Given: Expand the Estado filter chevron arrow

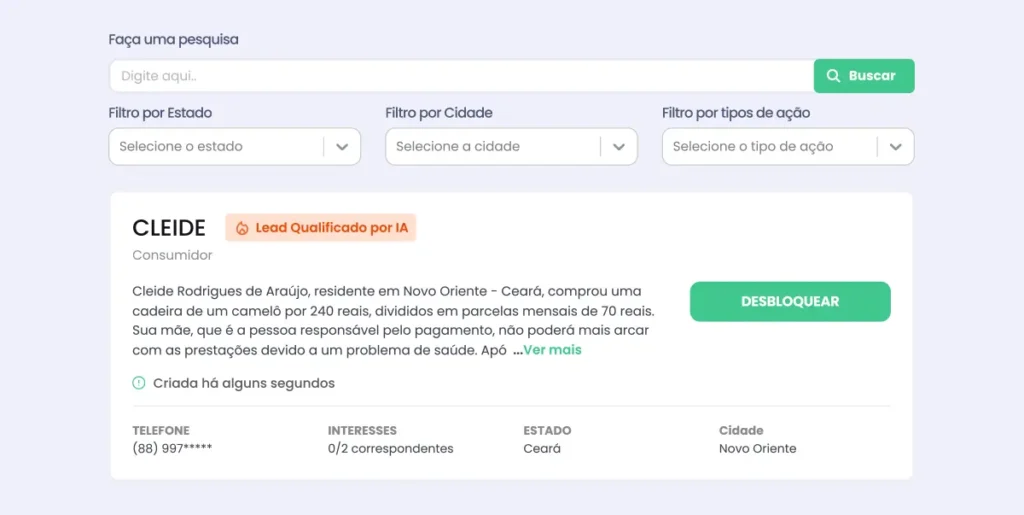Looking at the screenshot, I should point(342,147).
